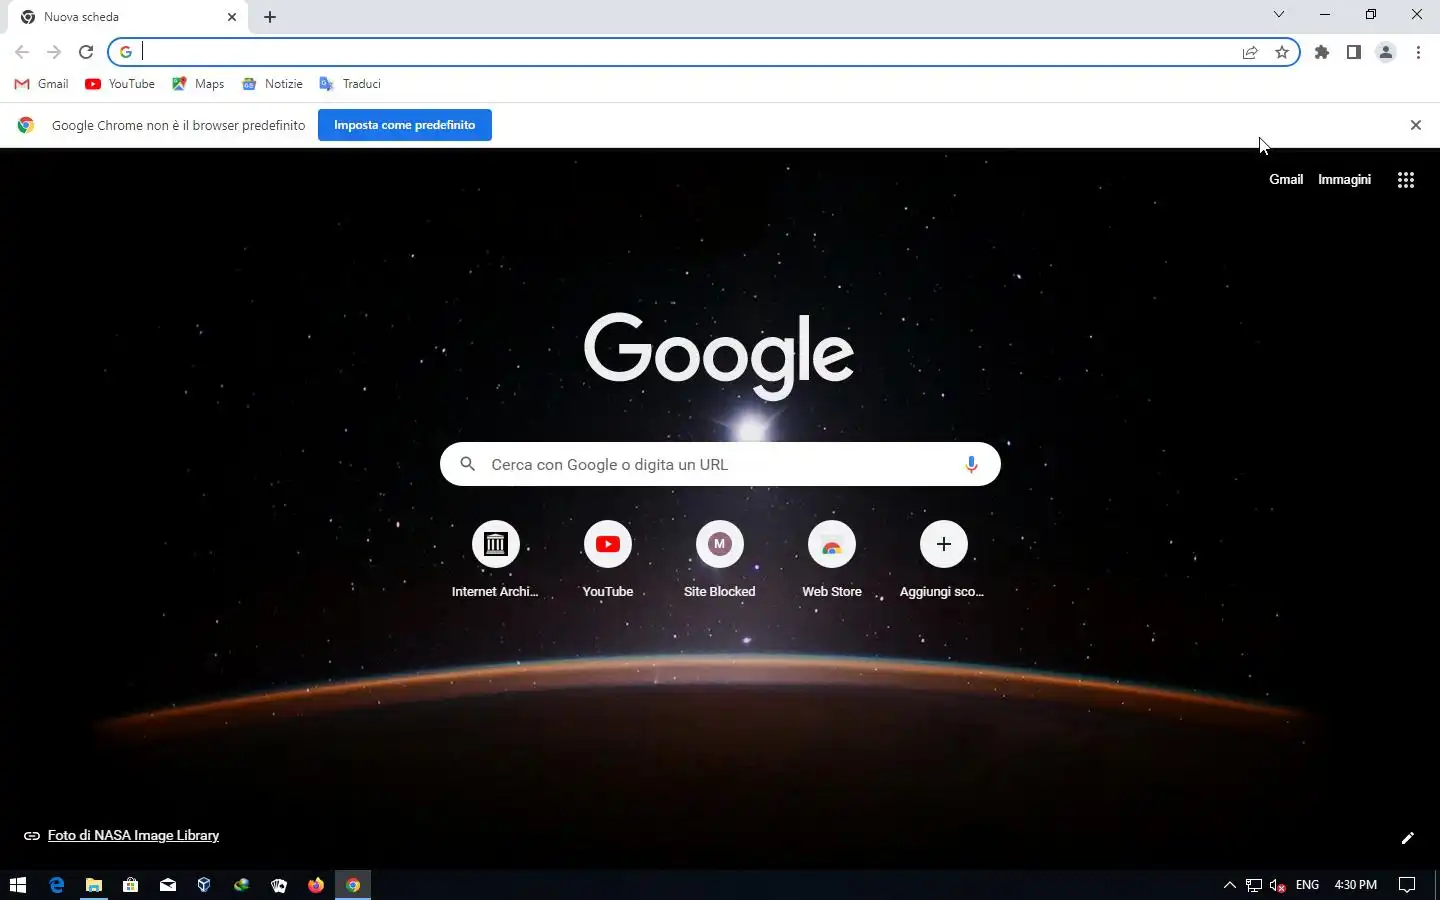Click the Google icon in address bar
The width and height of the screenshot is (1440, 900).
click(126, 52)
